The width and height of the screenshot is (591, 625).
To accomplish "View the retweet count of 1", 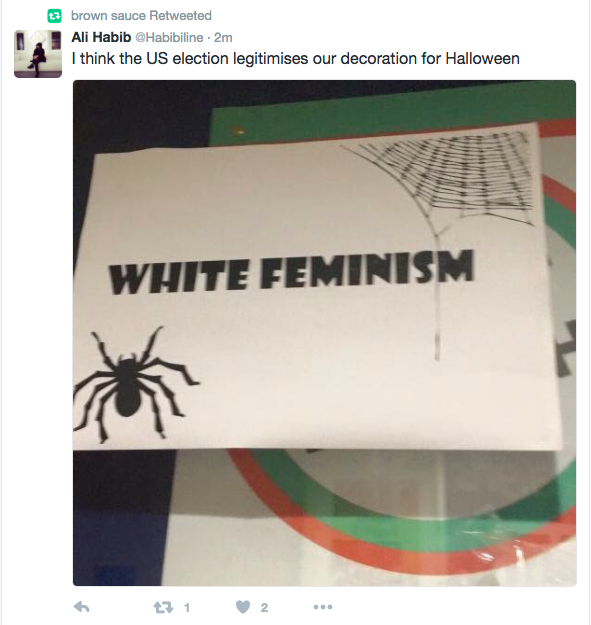I will [187, 607].
